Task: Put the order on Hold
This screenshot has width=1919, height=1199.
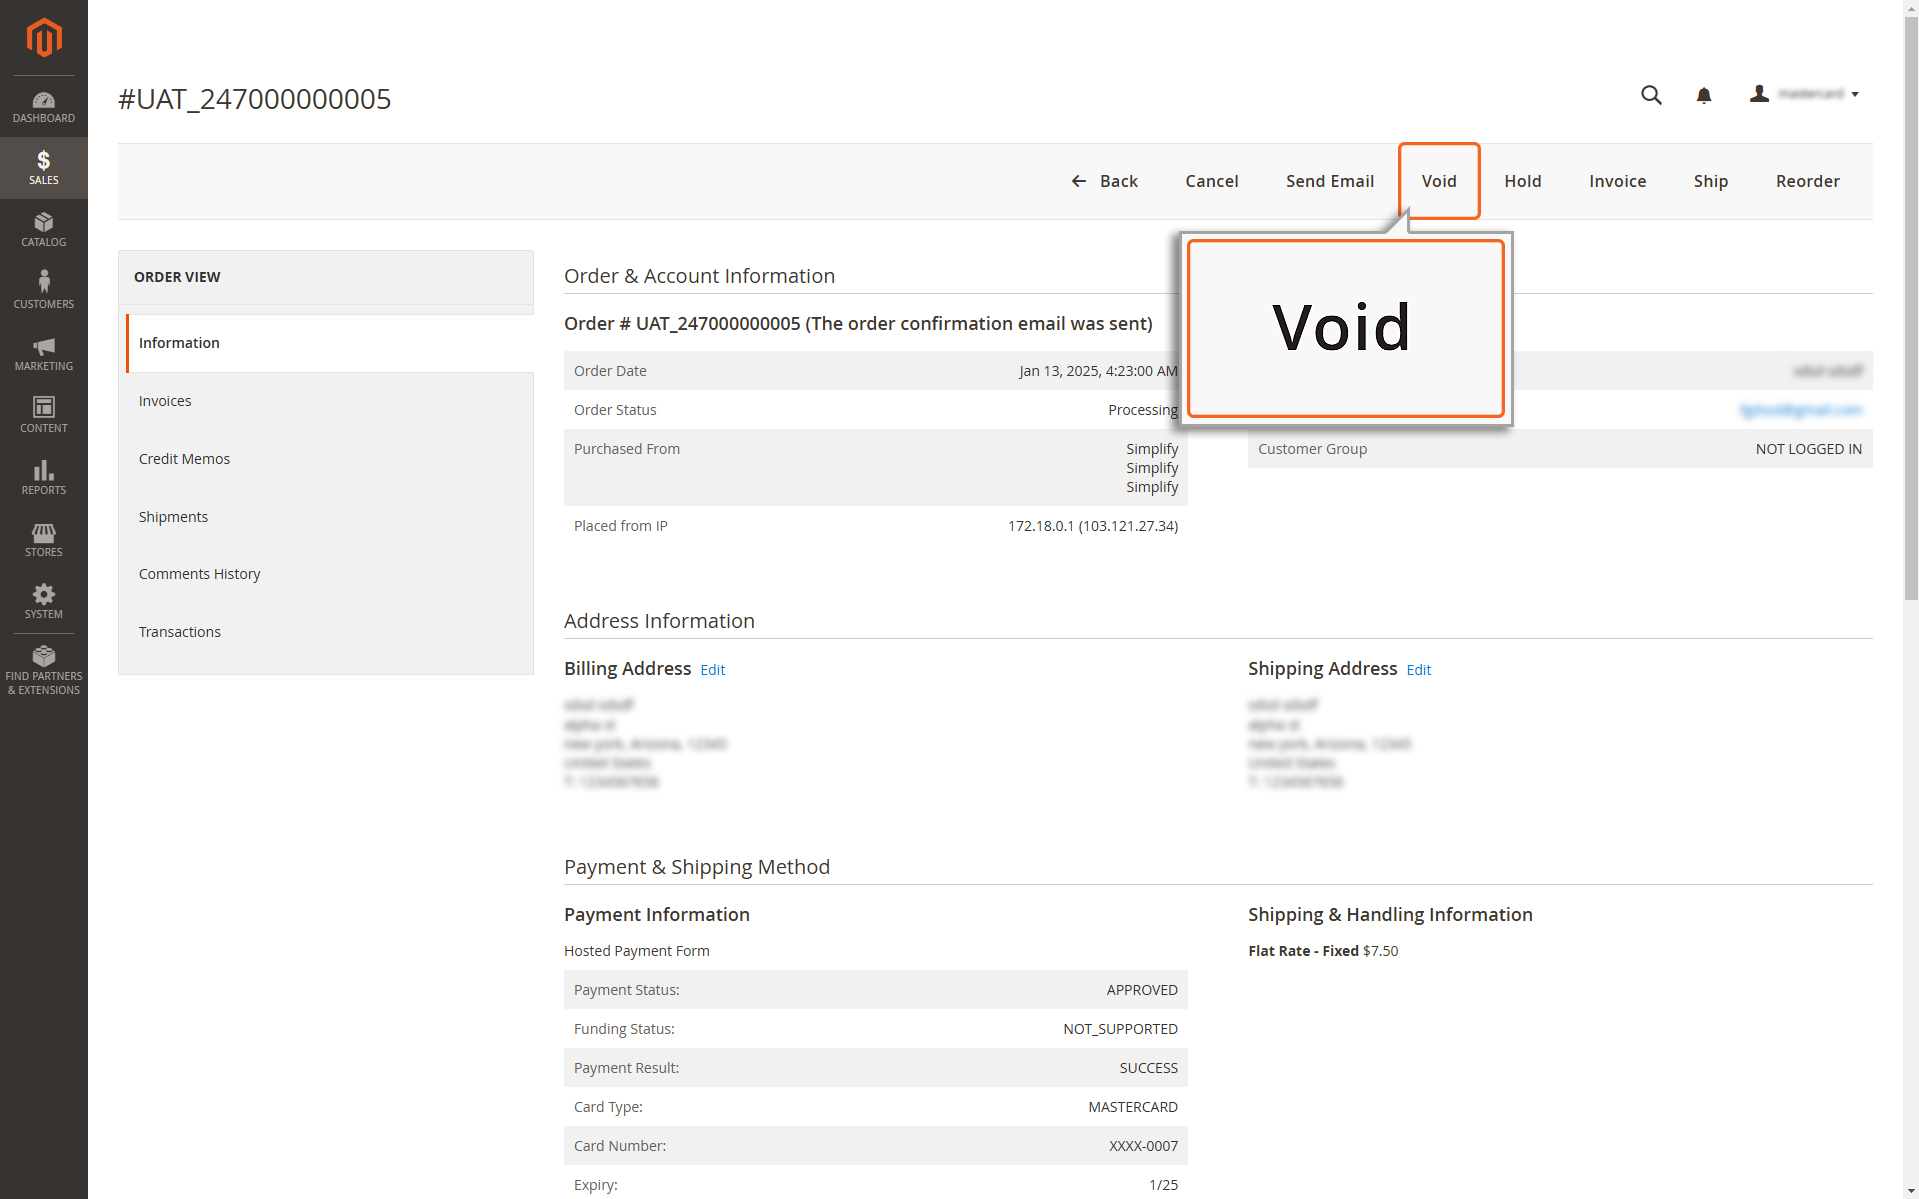Action: [1523, 181]
